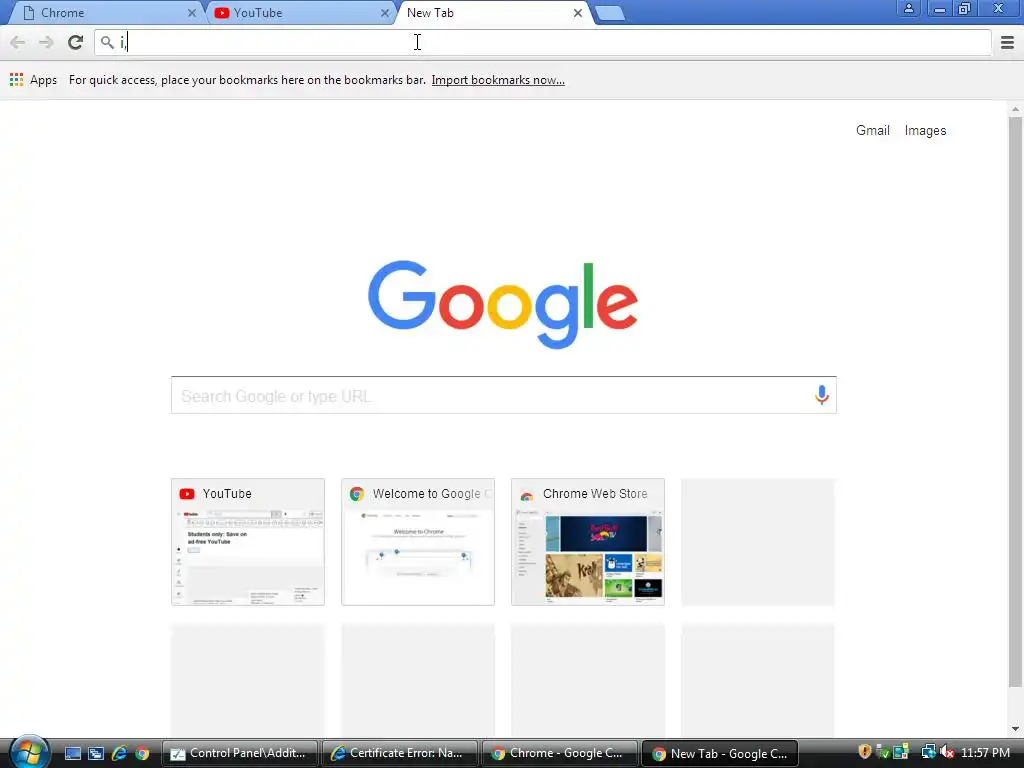Open the Welcome to Google Chrome thumbnail
1024x768 pixels.
point(418,542)
